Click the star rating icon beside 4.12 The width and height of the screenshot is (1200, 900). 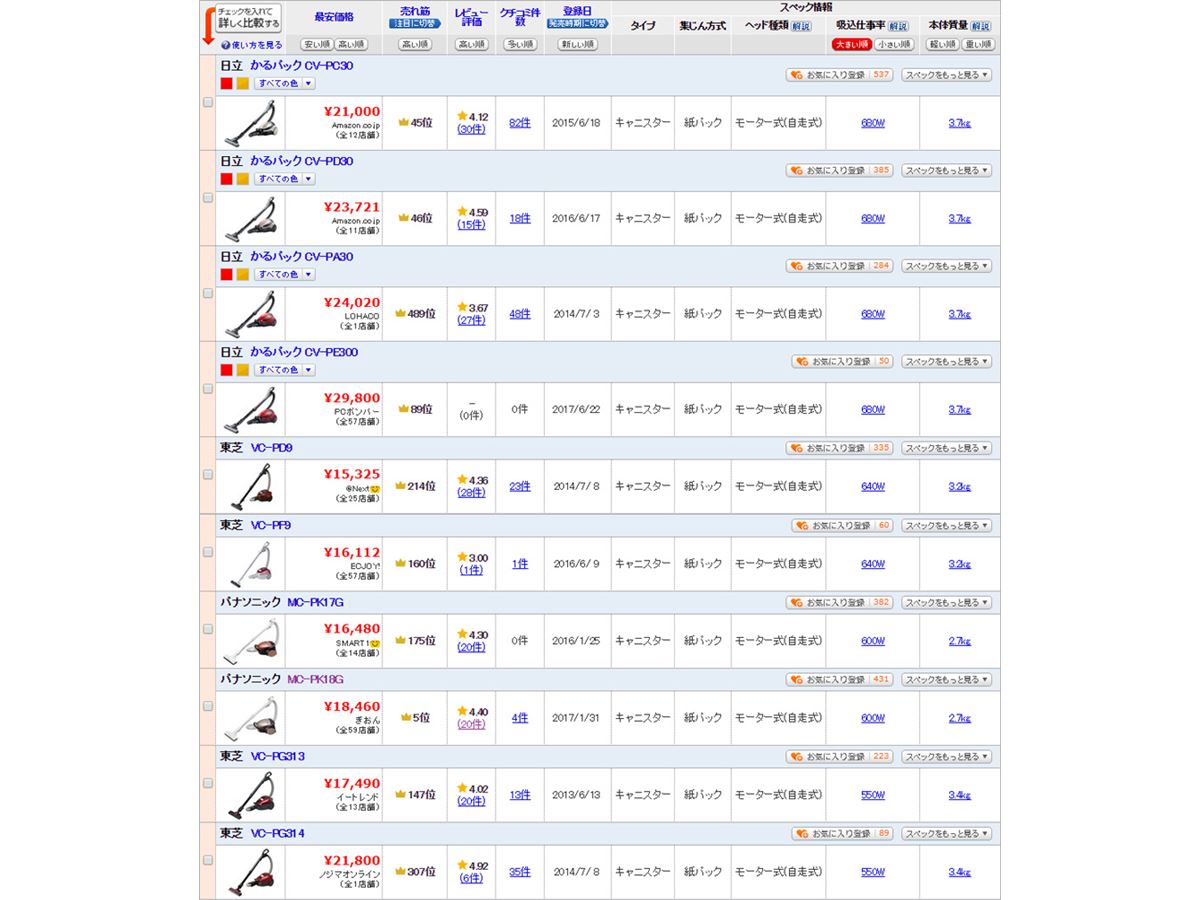point(462,117)
